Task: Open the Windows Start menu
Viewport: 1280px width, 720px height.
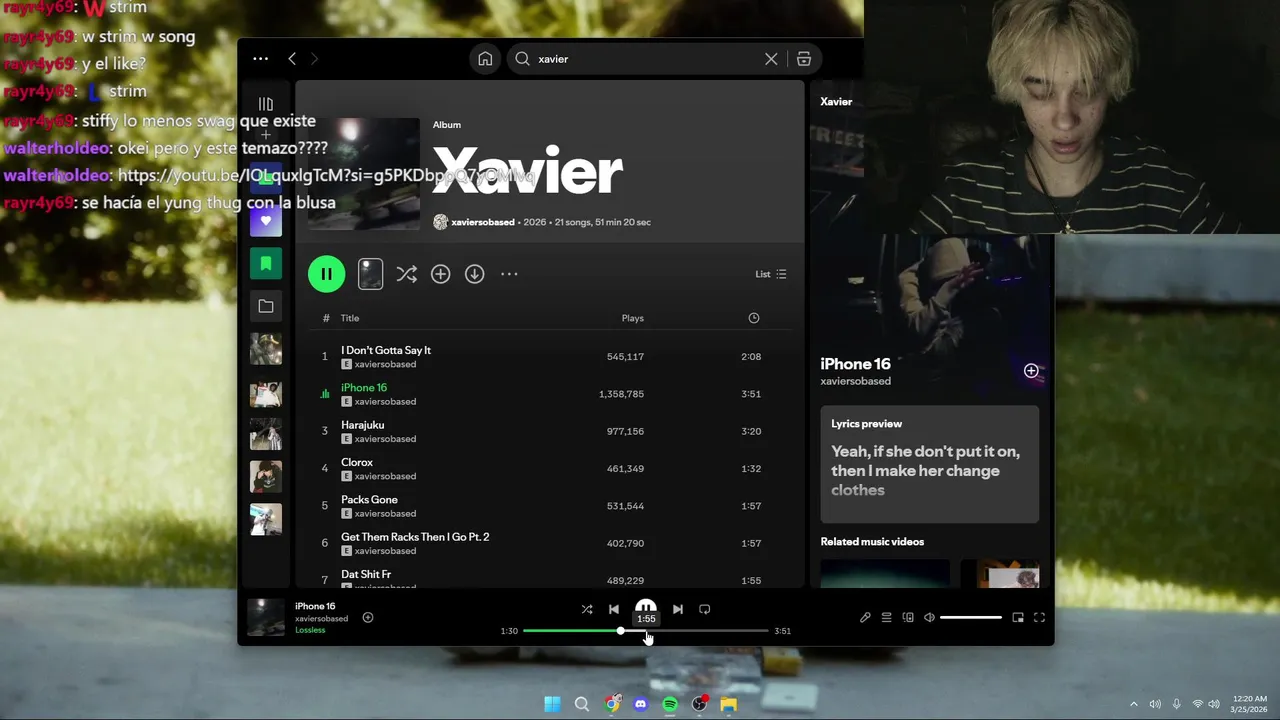Action: 552,705
